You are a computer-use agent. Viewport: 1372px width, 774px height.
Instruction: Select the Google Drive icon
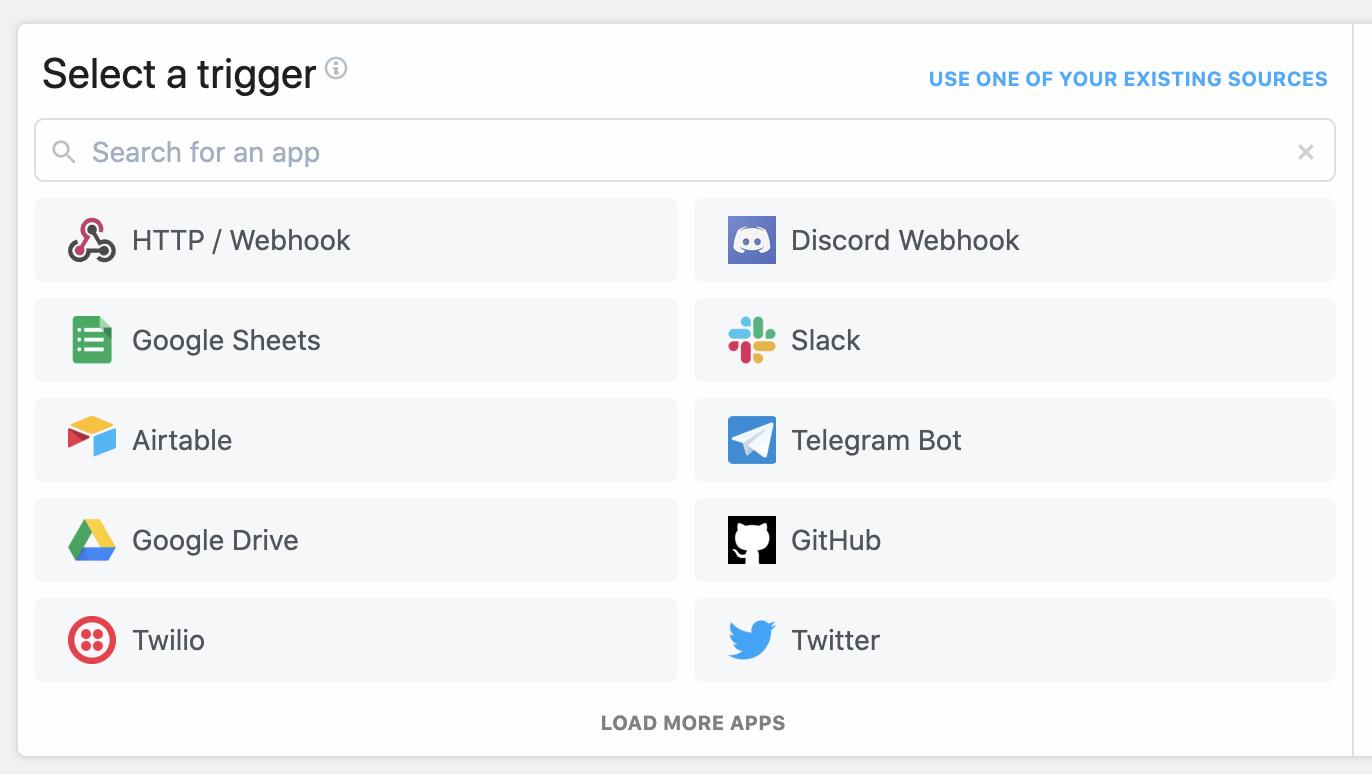click(91, 540)
